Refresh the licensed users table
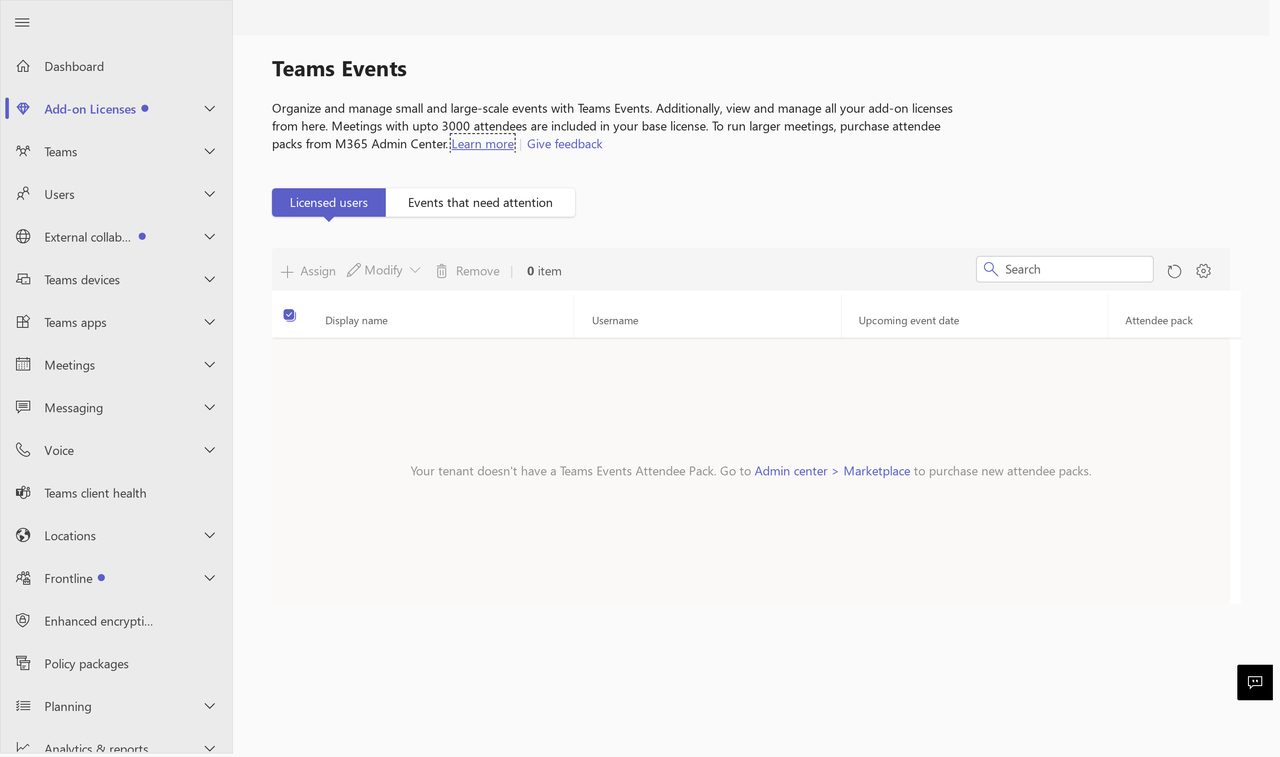Screen dimensions: 1280x757 [x=1174, y=271]
